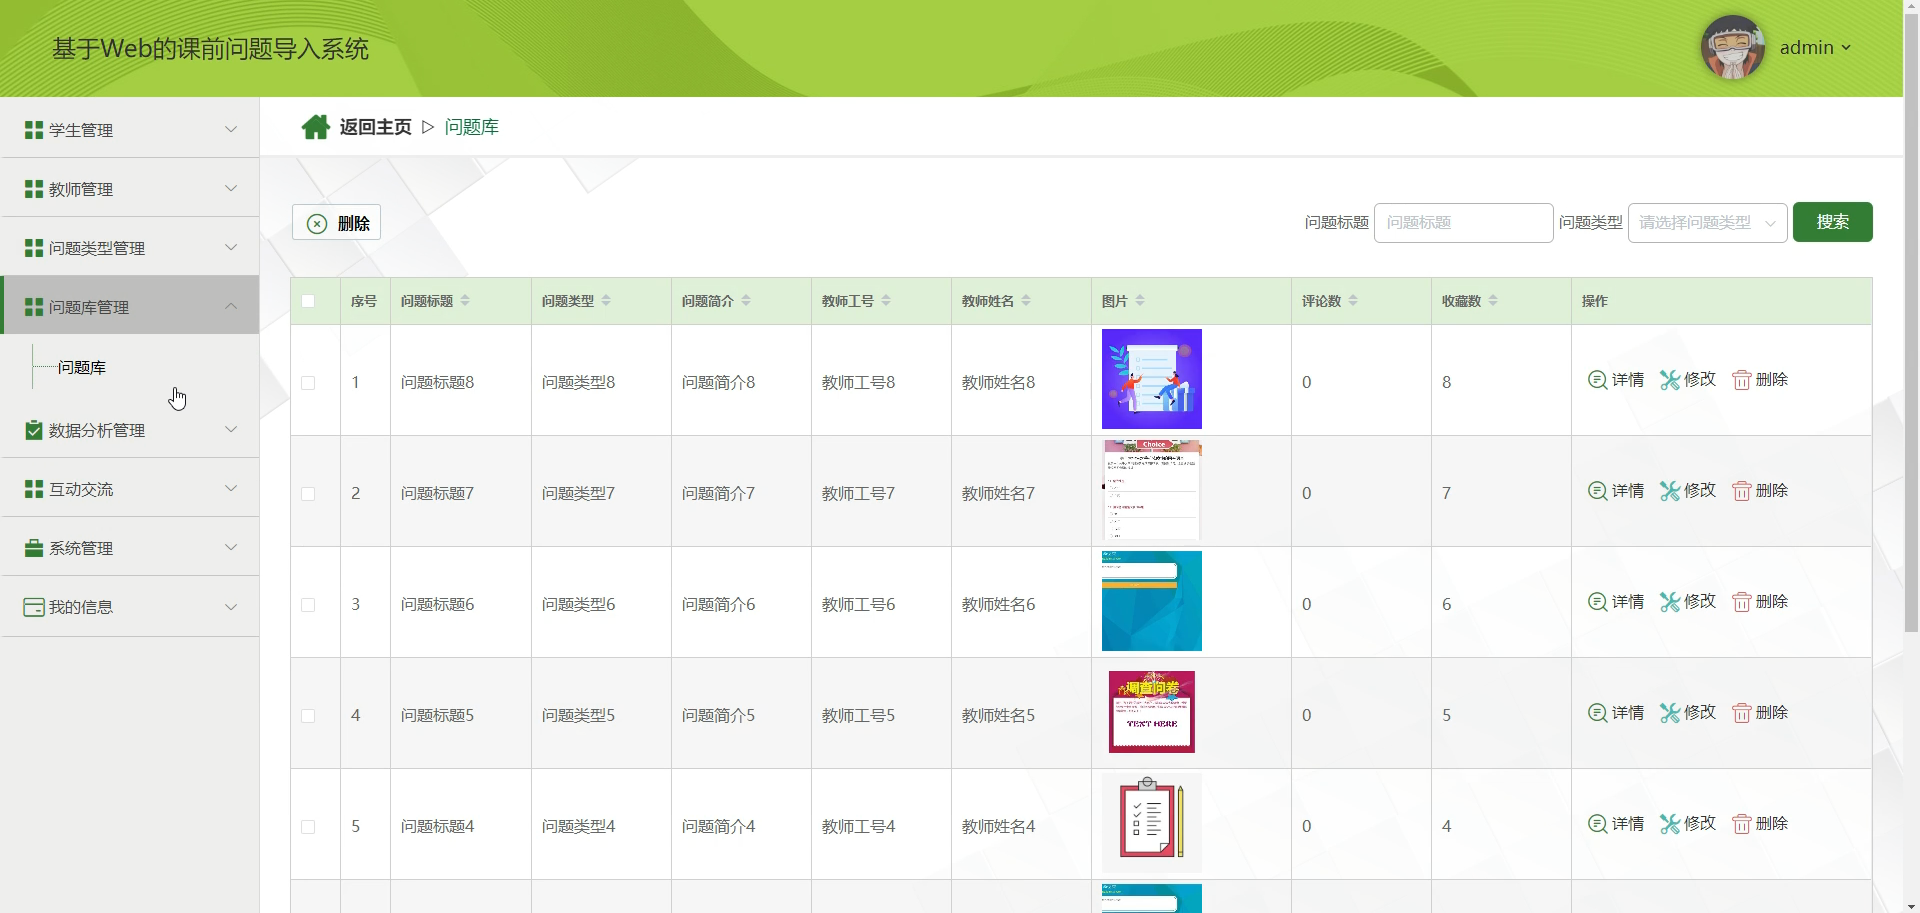Expand 问题类型管理 menu chevron
1920x913 pixels.
click(231, 247)
